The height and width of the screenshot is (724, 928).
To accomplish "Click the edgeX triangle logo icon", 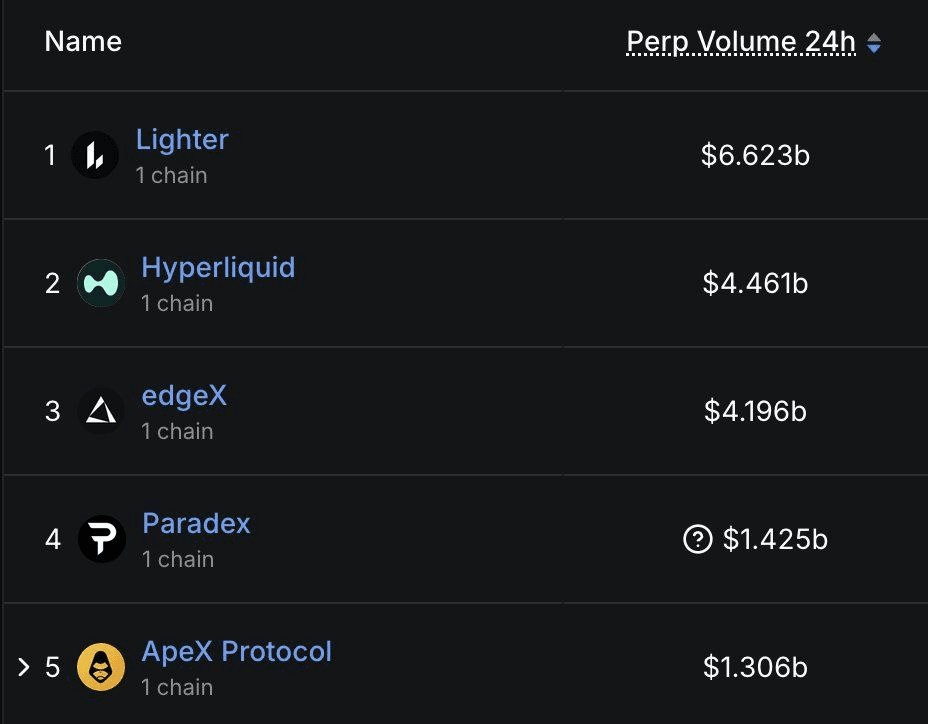I will coord(100,411).
